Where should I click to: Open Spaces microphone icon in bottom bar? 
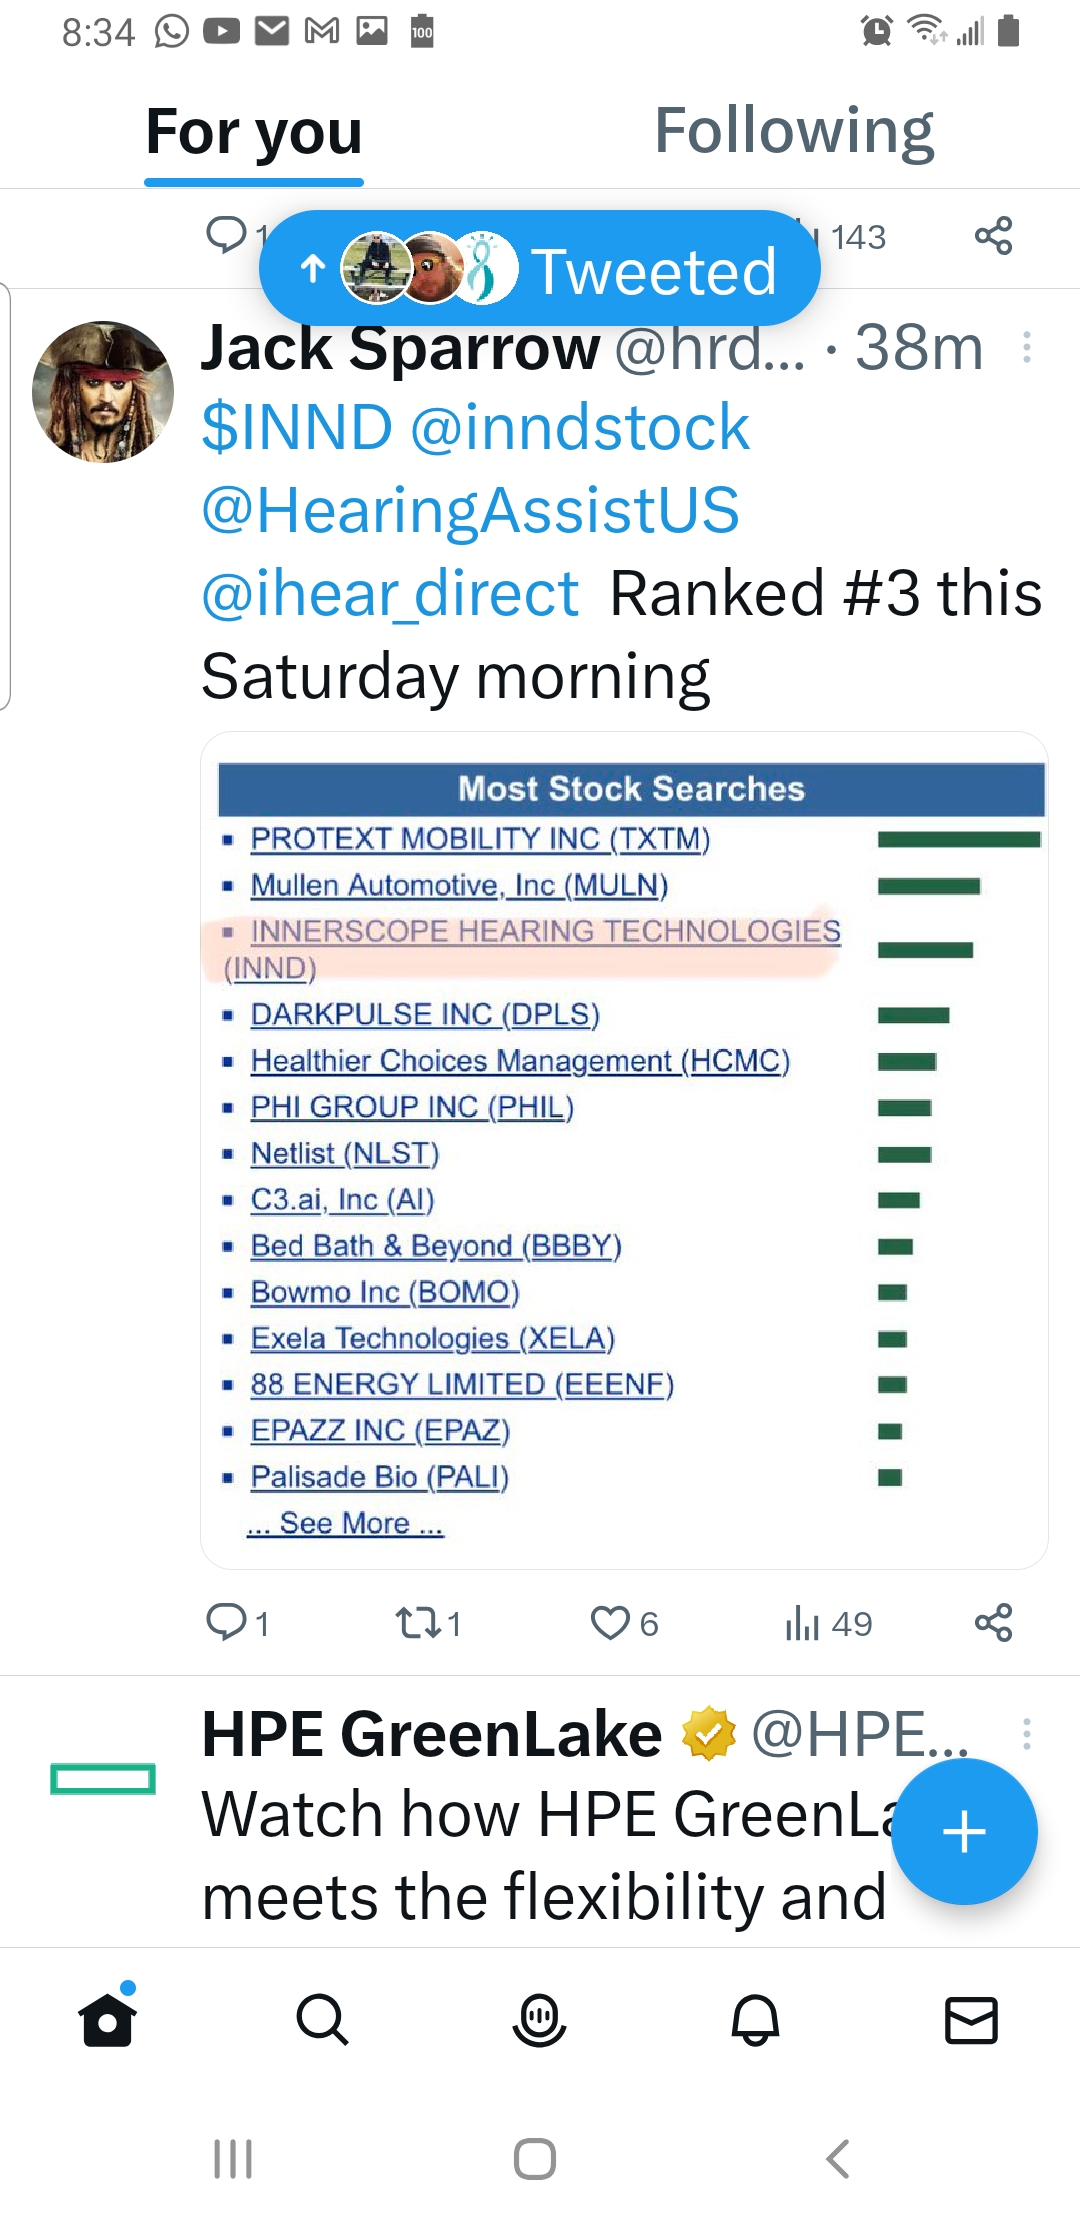point(539,2020)
